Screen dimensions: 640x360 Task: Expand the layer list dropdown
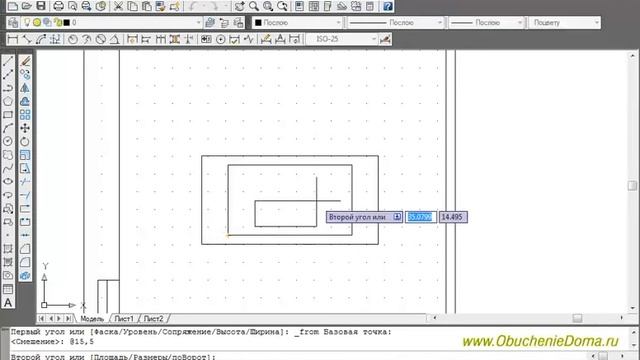(x=198, y=22)
